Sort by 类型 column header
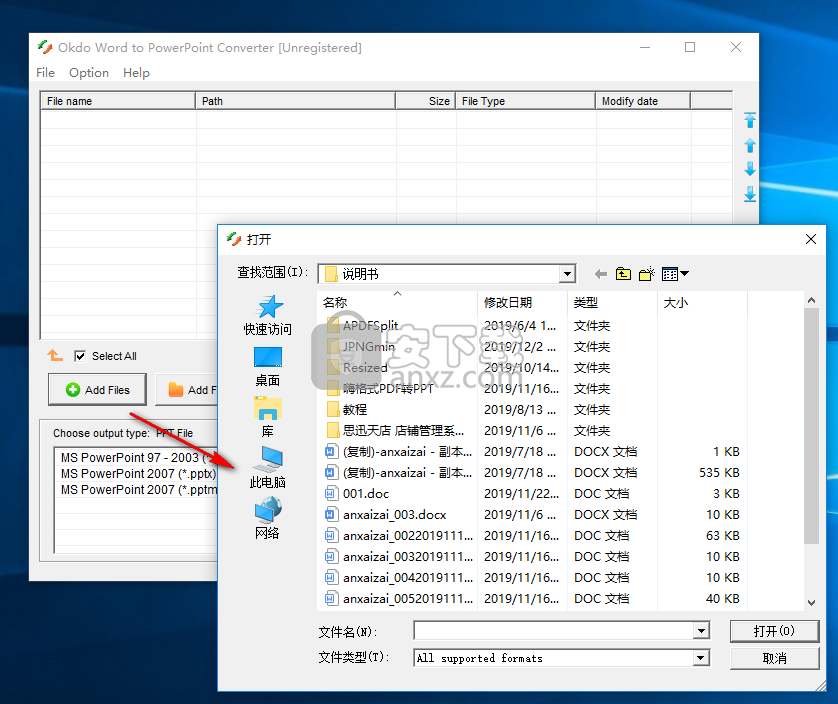This screenshot has height=704, width=838. (x=612, y=303)
